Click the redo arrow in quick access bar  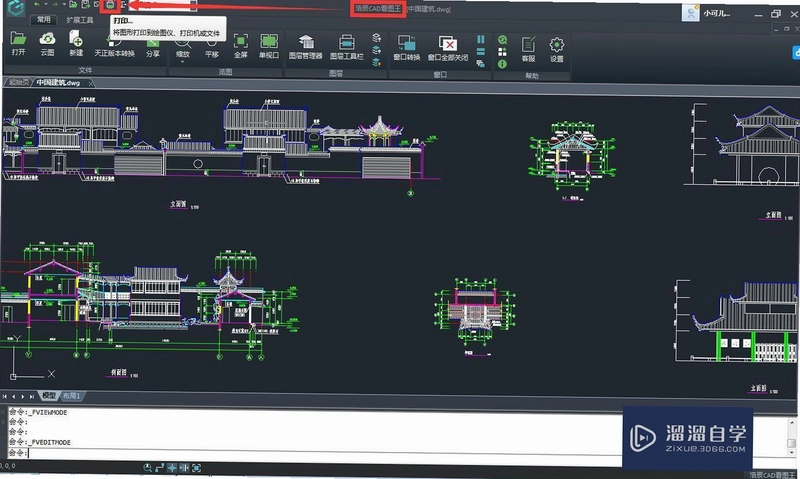click(x=55, y=5)
